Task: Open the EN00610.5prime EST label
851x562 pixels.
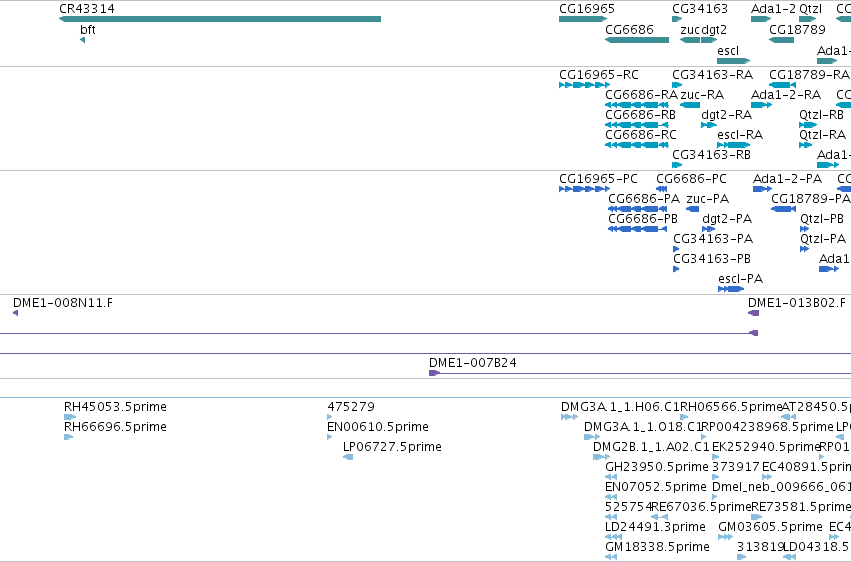Action: pyautogui.click(x=378, y=426)
